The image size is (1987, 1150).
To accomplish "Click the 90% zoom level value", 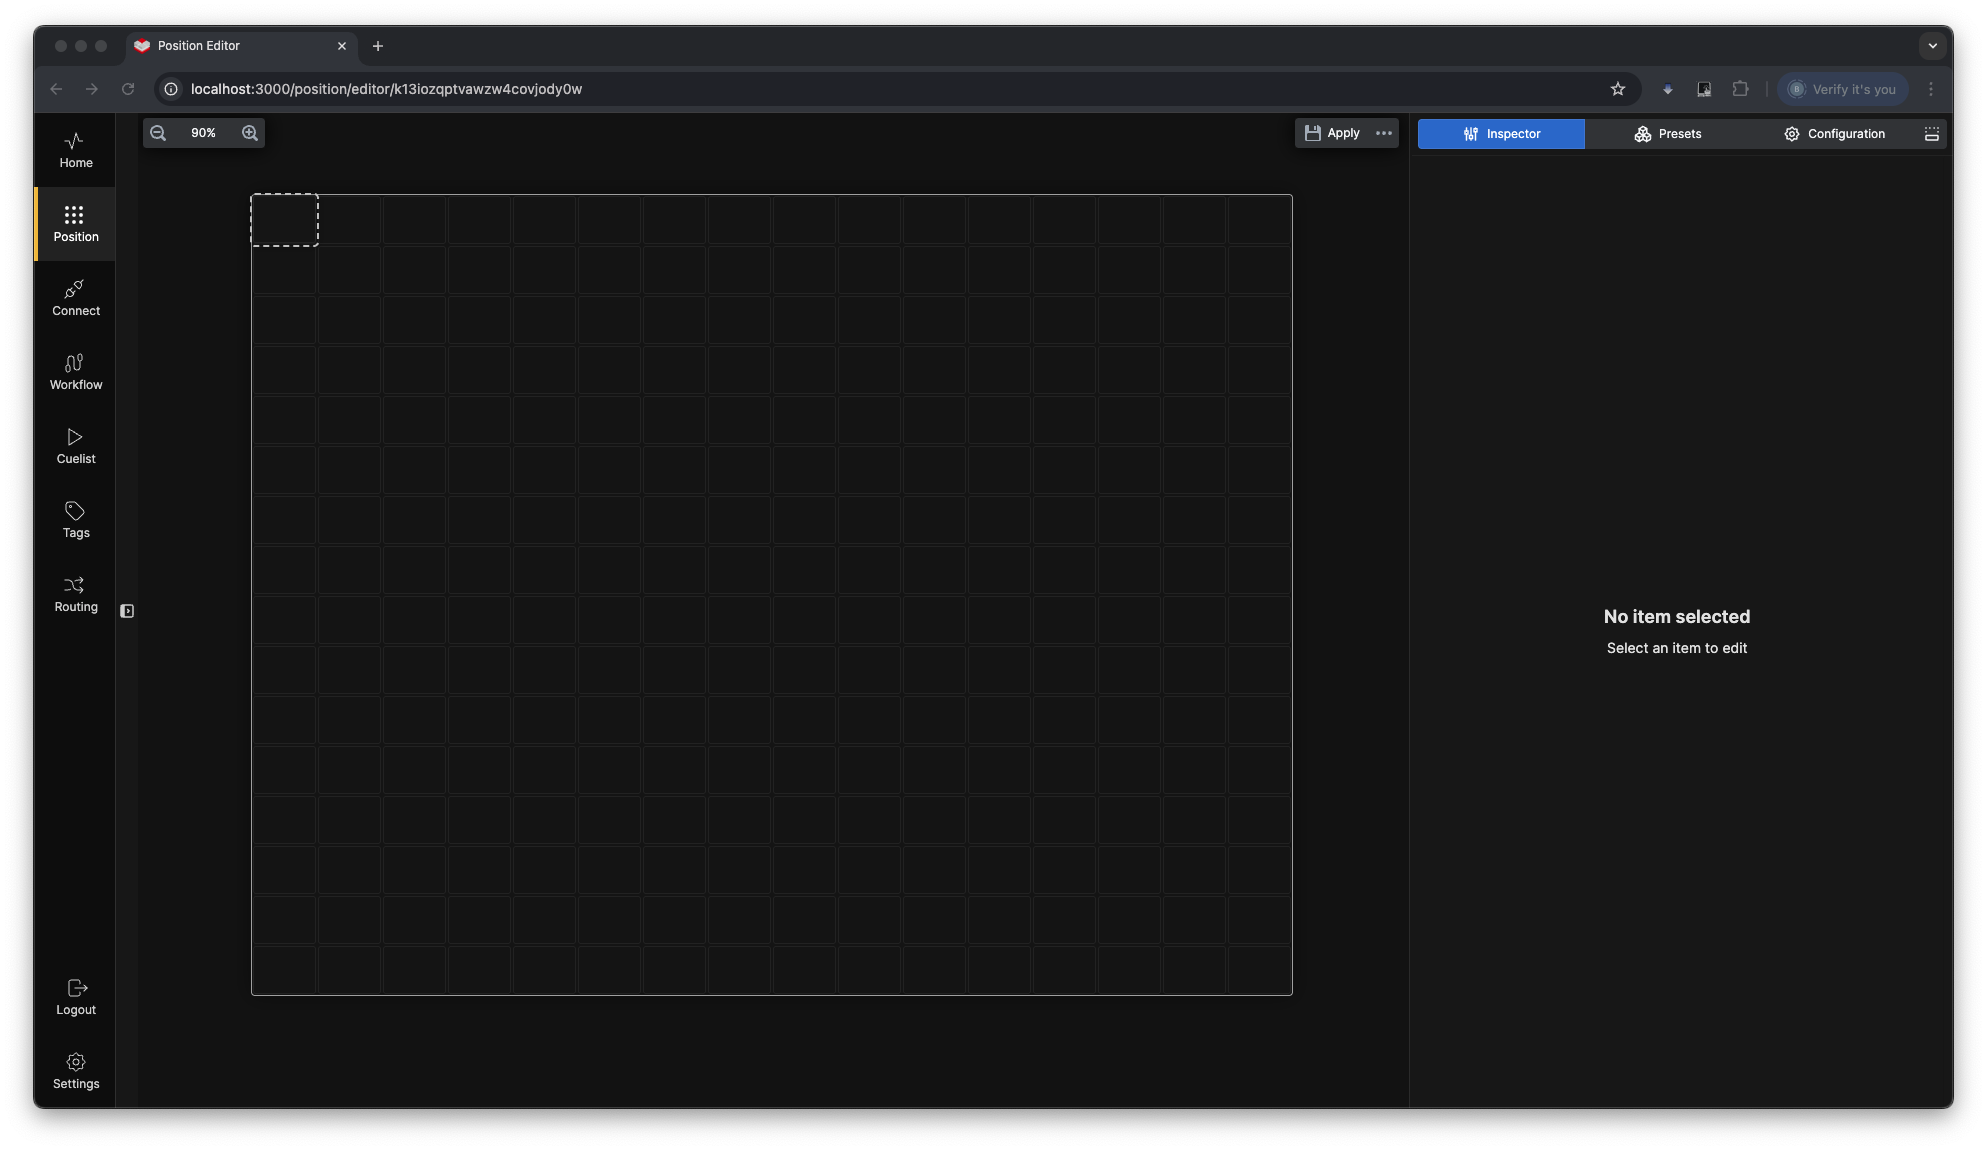I will coord(203,133).
